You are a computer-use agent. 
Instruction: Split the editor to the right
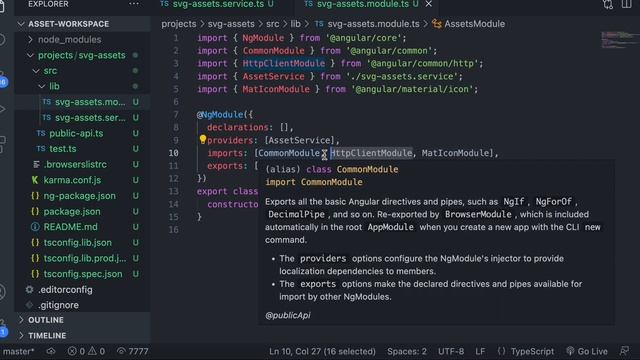tap(627, 4)
